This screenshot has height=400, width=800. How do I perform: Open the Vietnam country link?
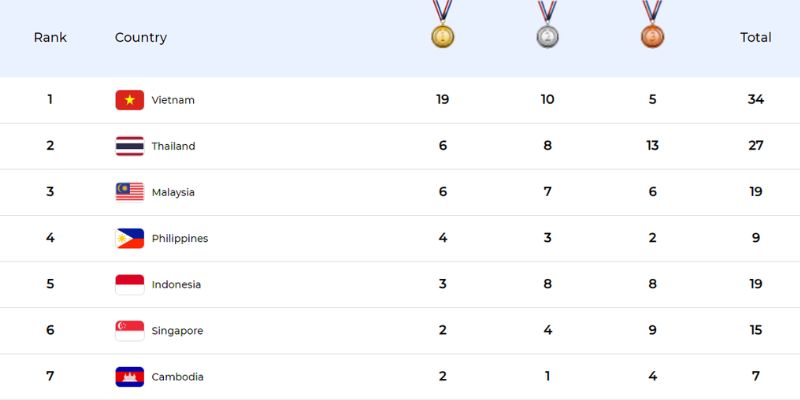point(173,100)
